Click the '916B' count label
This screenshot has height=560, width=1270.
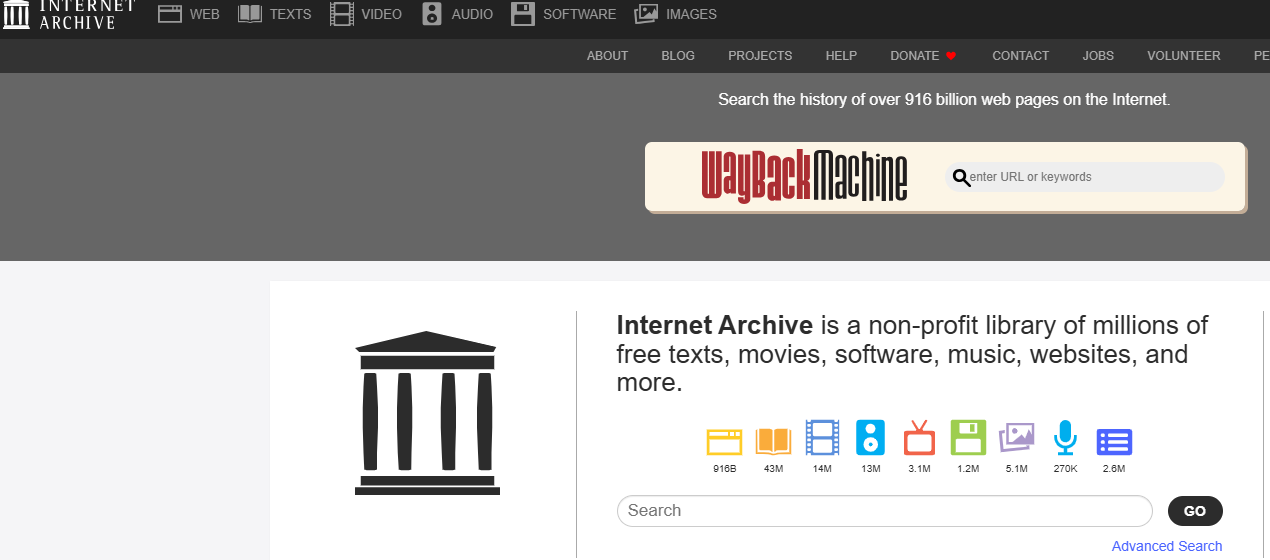pyautogui.click(x=724, y=469)
